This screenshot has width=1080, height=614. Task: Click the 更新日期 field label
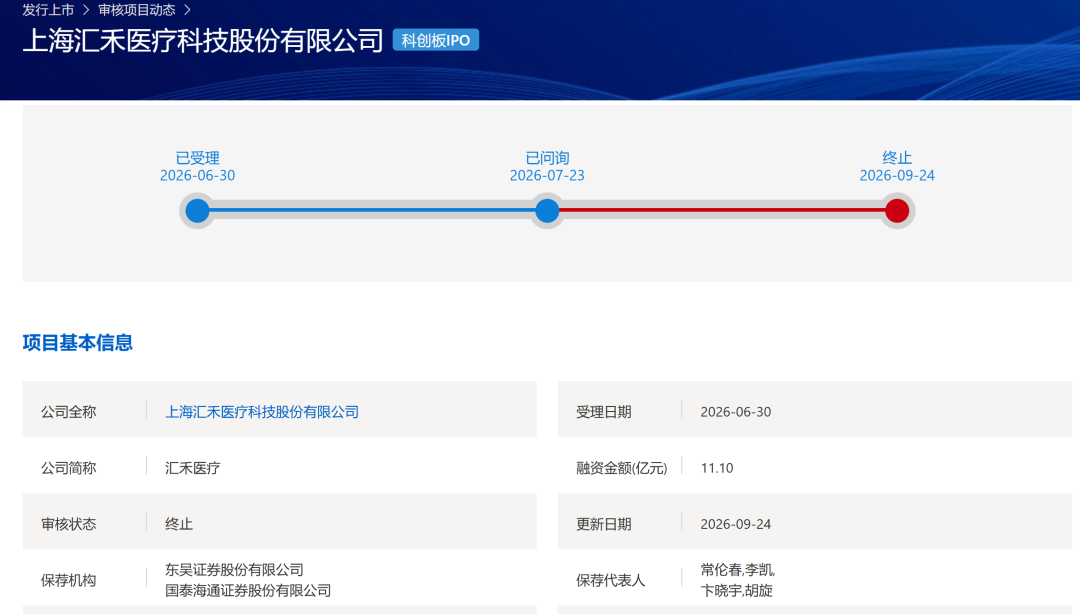coord(603,524)
